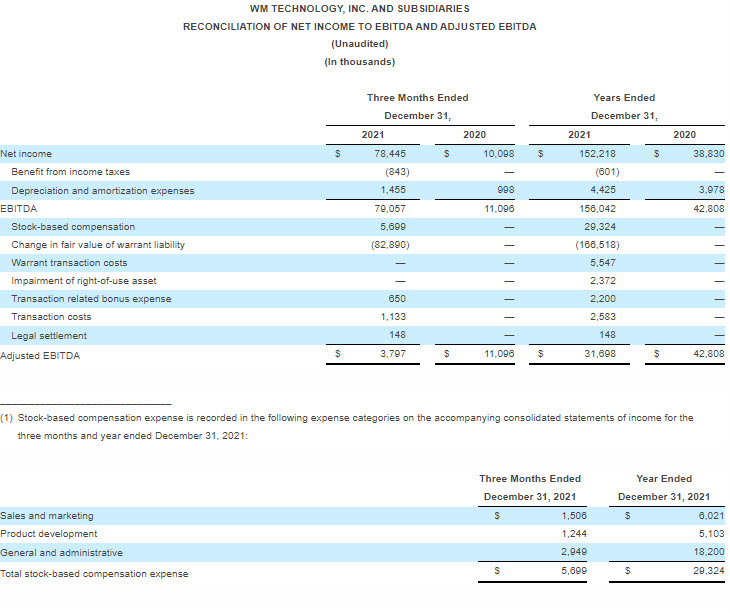Click Total stock-based compensation expense label
Viewport: 730px width, 613px height.
94,573
